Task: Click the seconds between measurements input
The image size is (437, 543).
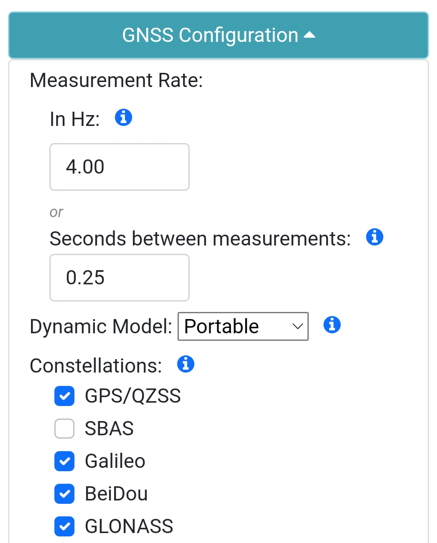Action: tap(119, 278)
